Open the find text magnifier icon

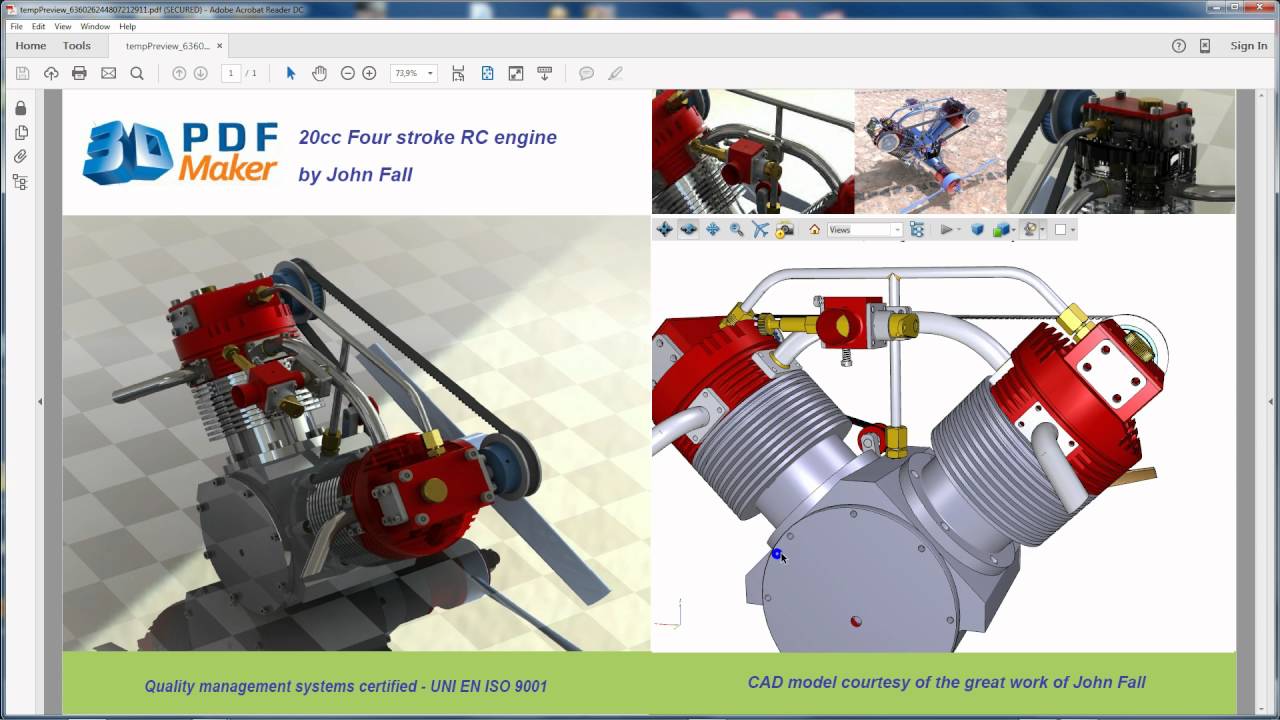coord(137,73)
